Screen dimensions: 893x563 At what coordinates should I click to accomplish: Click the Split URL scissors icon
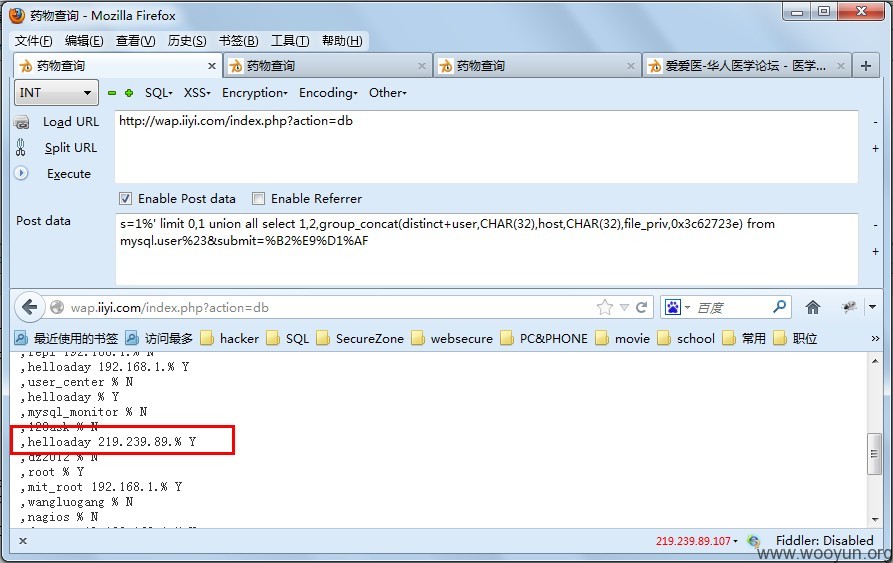pyautogui.click(x=21, y=147)
